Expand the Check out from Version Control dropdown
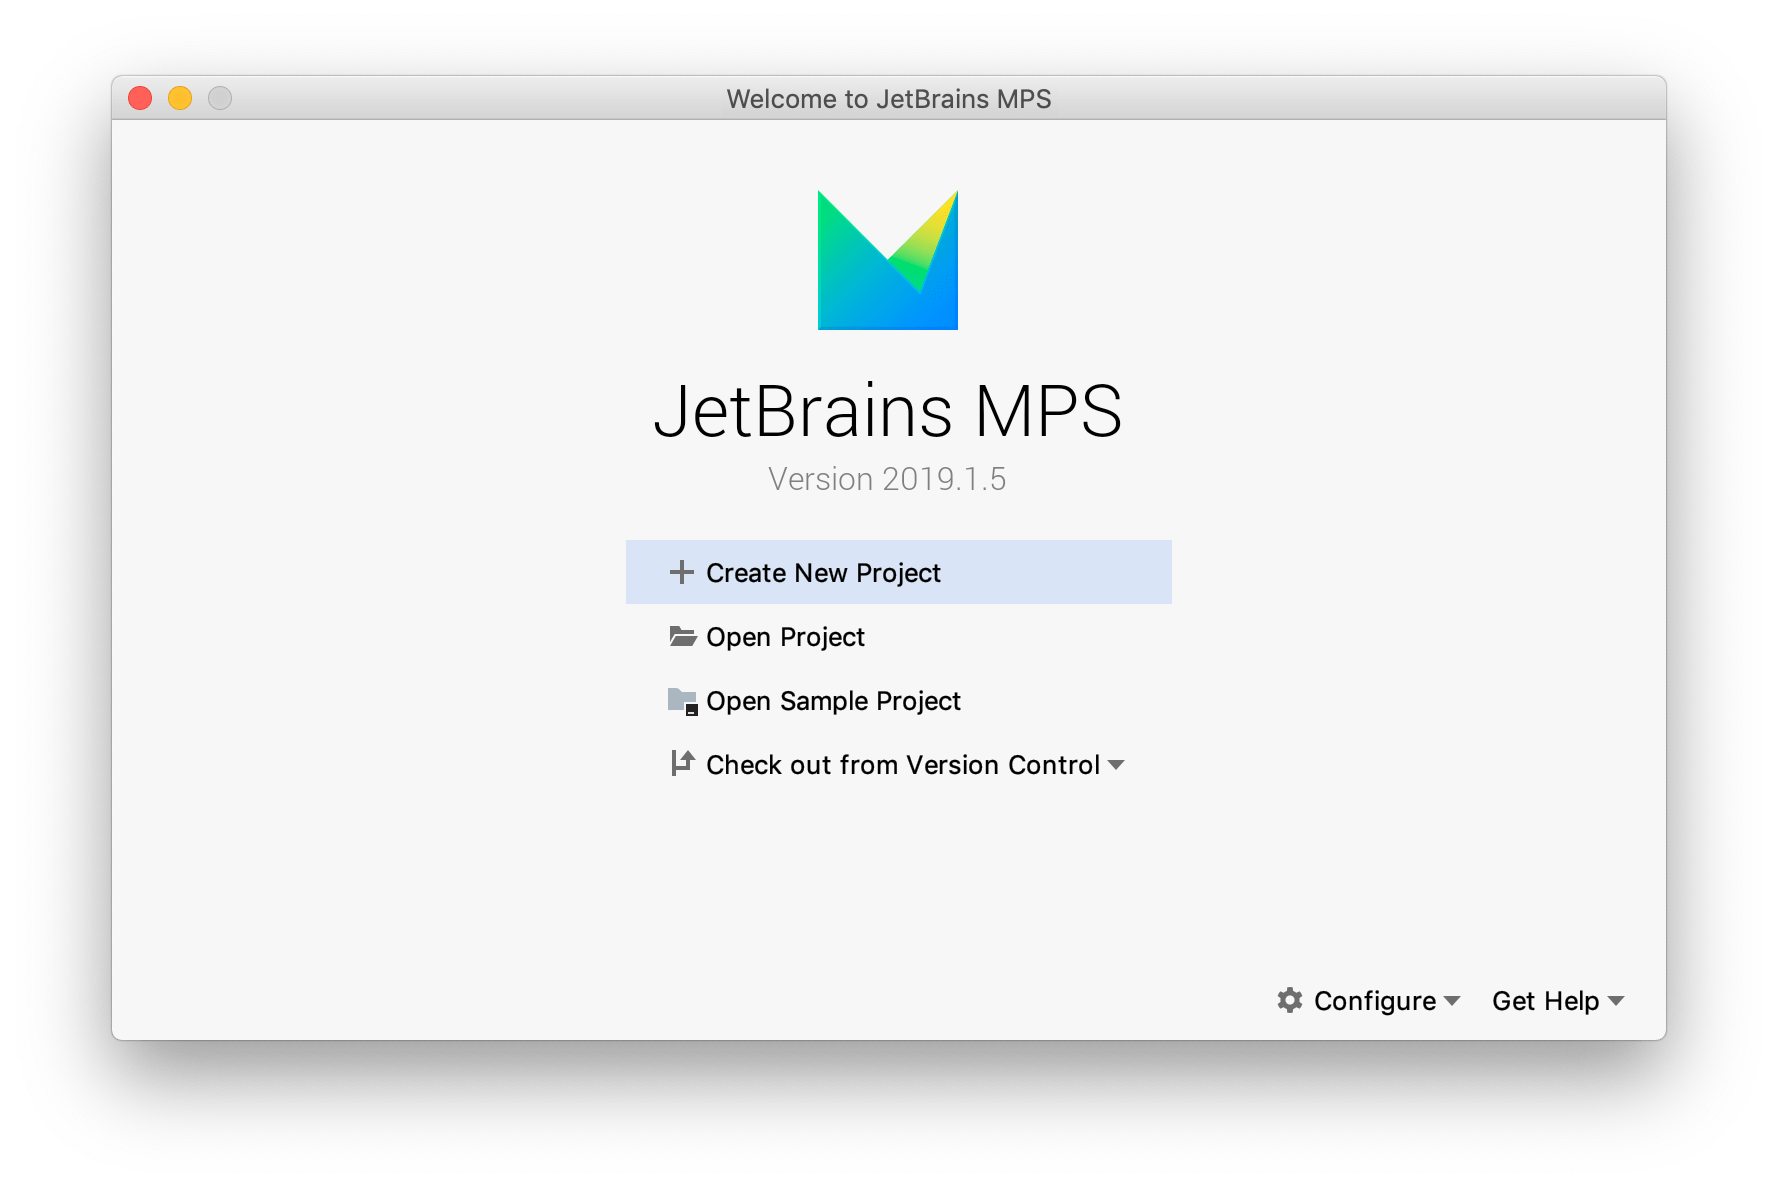This screenshot has height=1188, width=1778. coord(1117,765)
